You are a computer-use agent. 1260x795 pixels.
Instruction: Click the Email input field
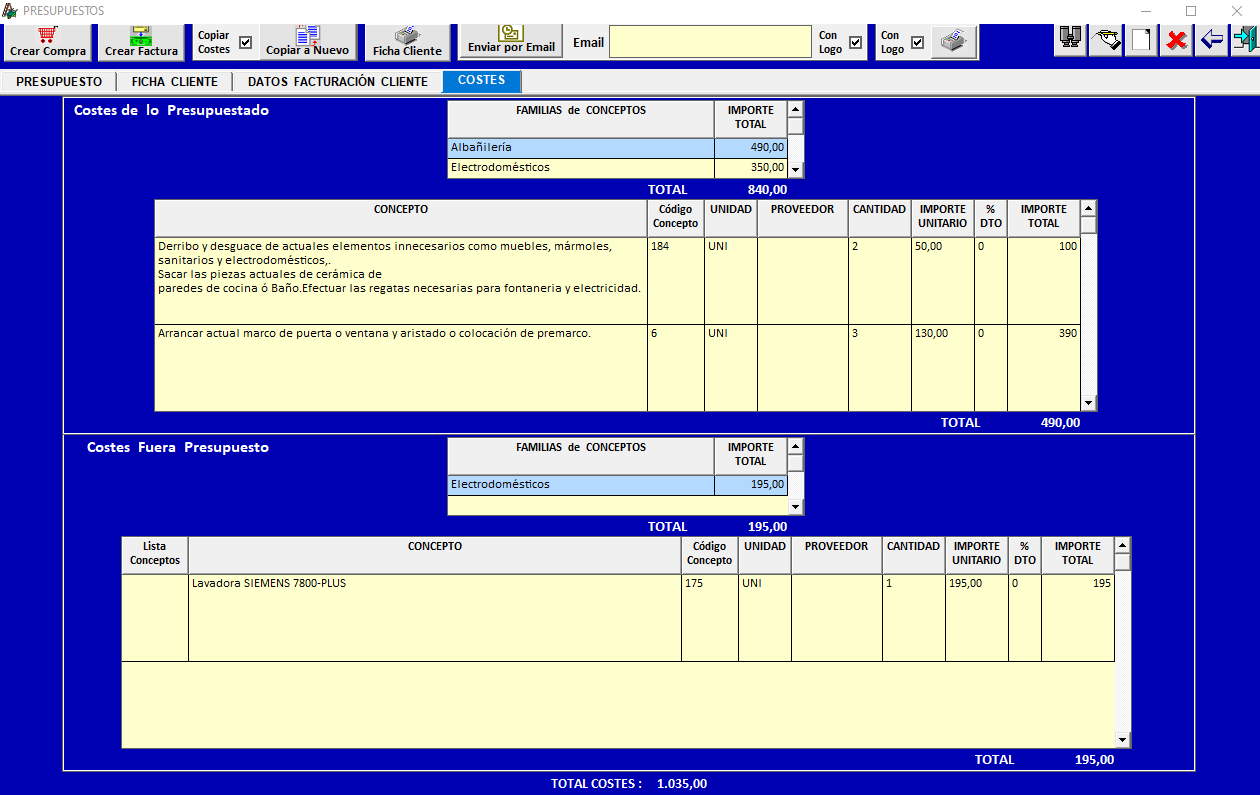710,42
